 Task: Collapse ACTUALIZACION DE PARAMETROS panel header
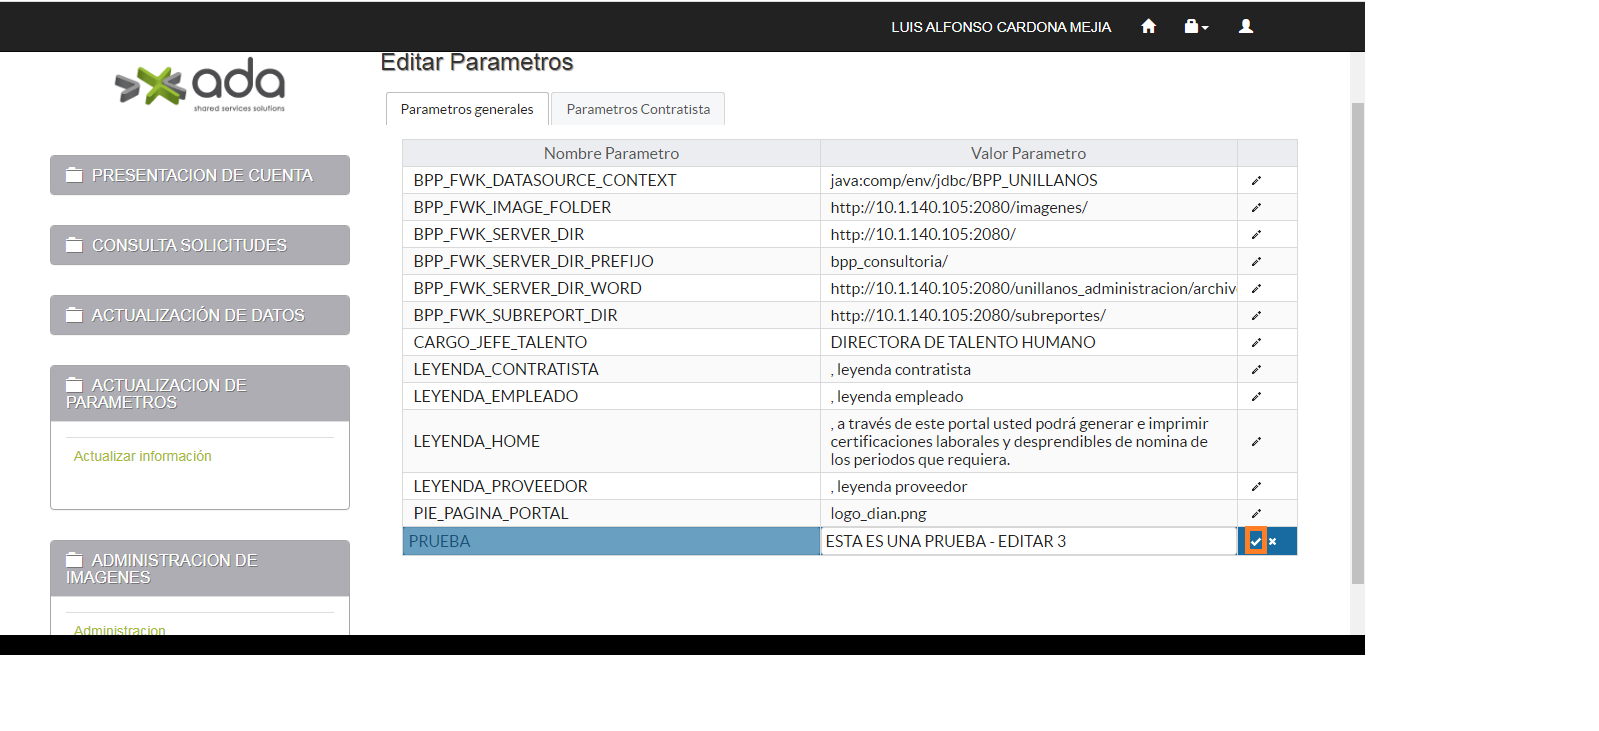coord(200,393)
